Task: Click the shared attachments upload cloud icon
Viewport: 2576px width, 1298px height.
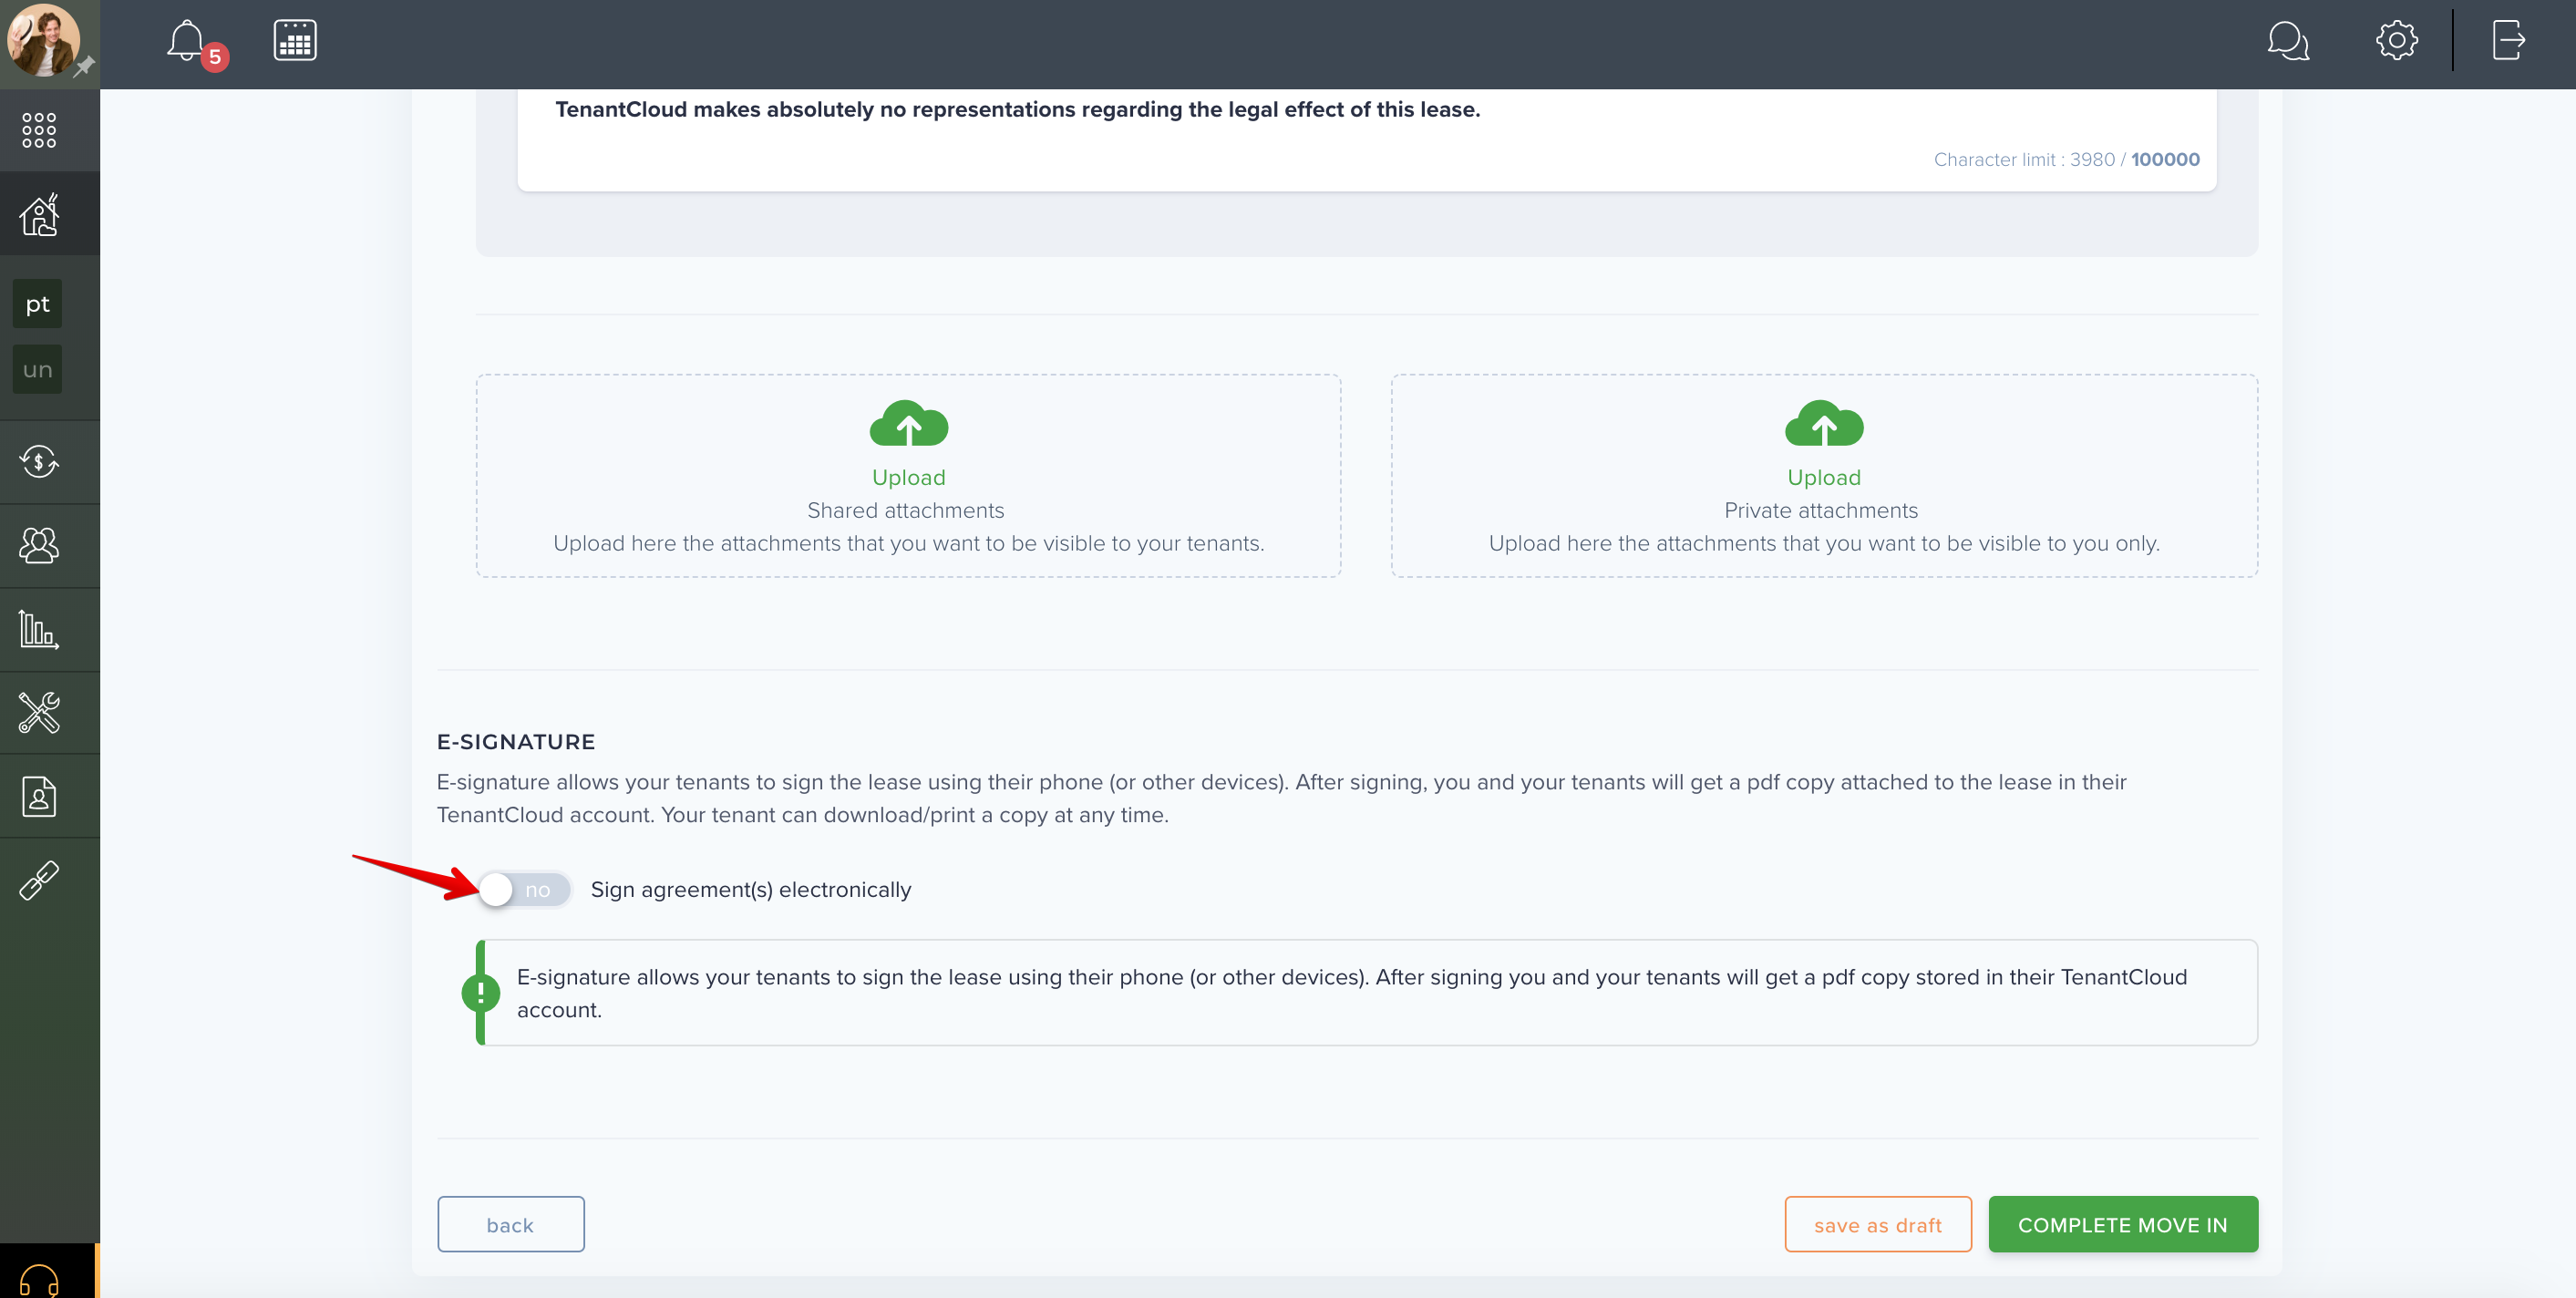Action: 908,424
